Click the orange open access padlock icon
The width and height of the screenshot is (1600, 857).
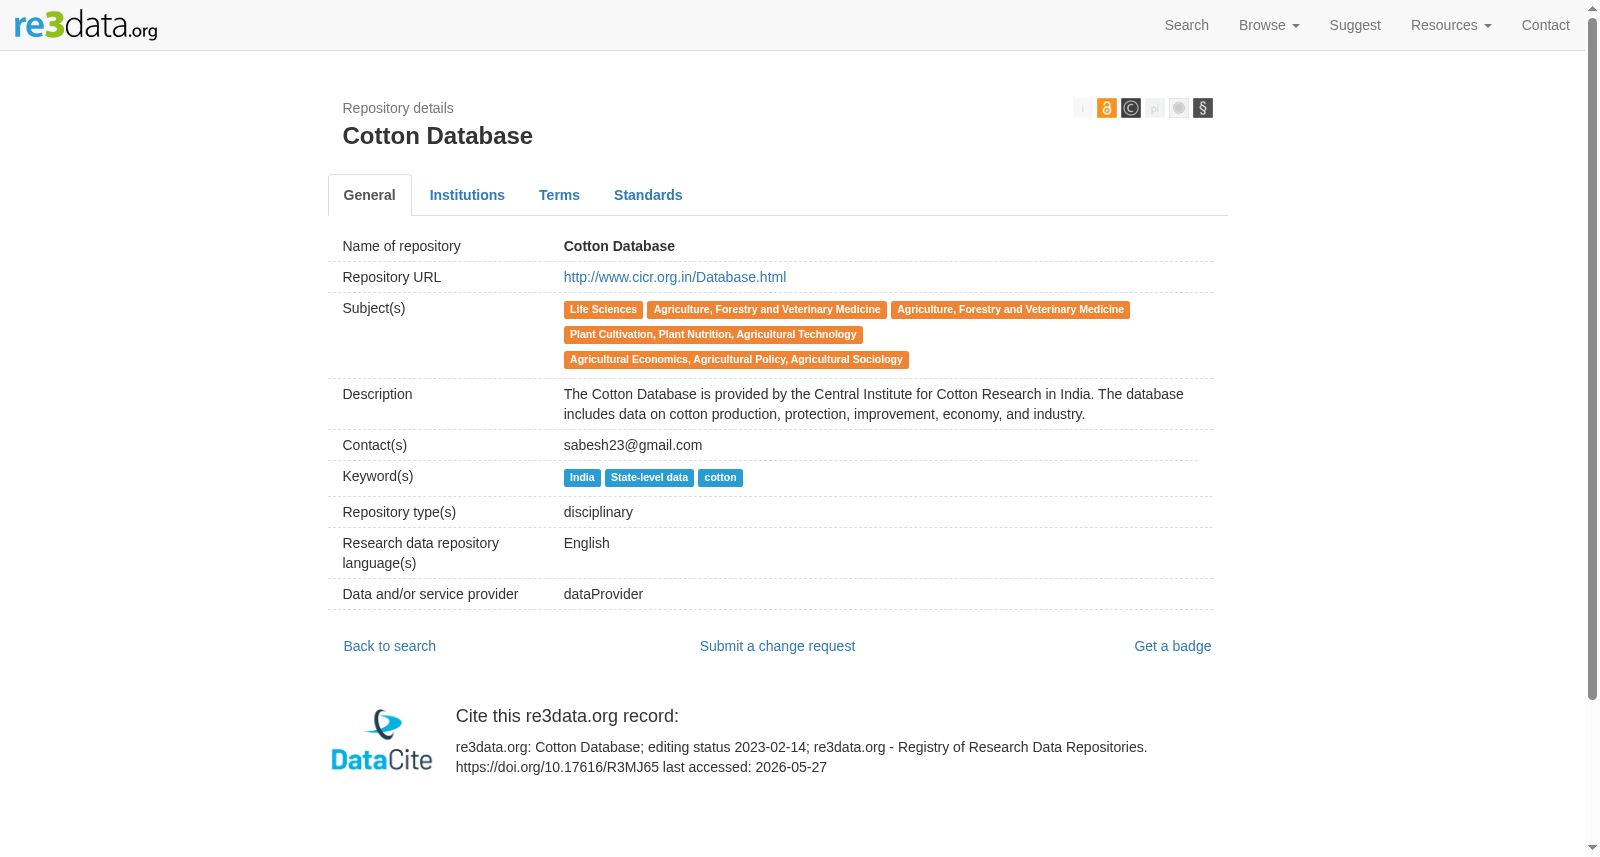1106,108
